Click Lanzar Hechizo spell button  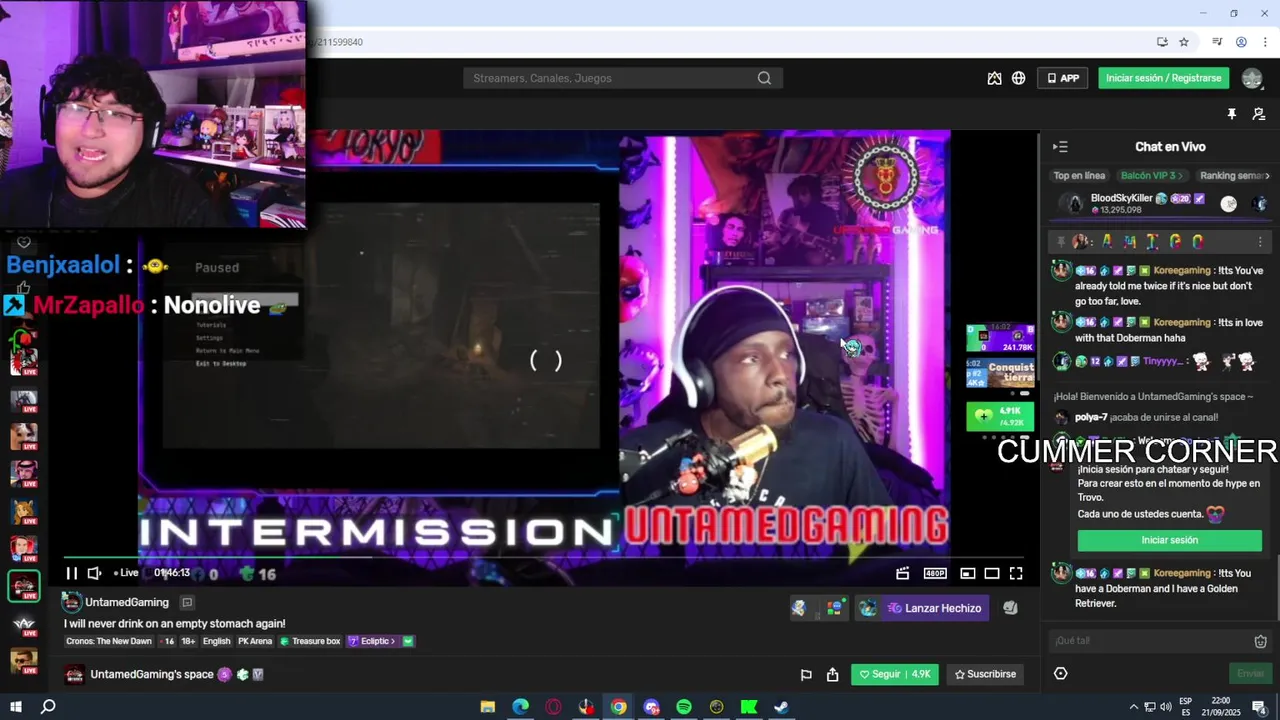pyautogui.click(x=933, y=608)
